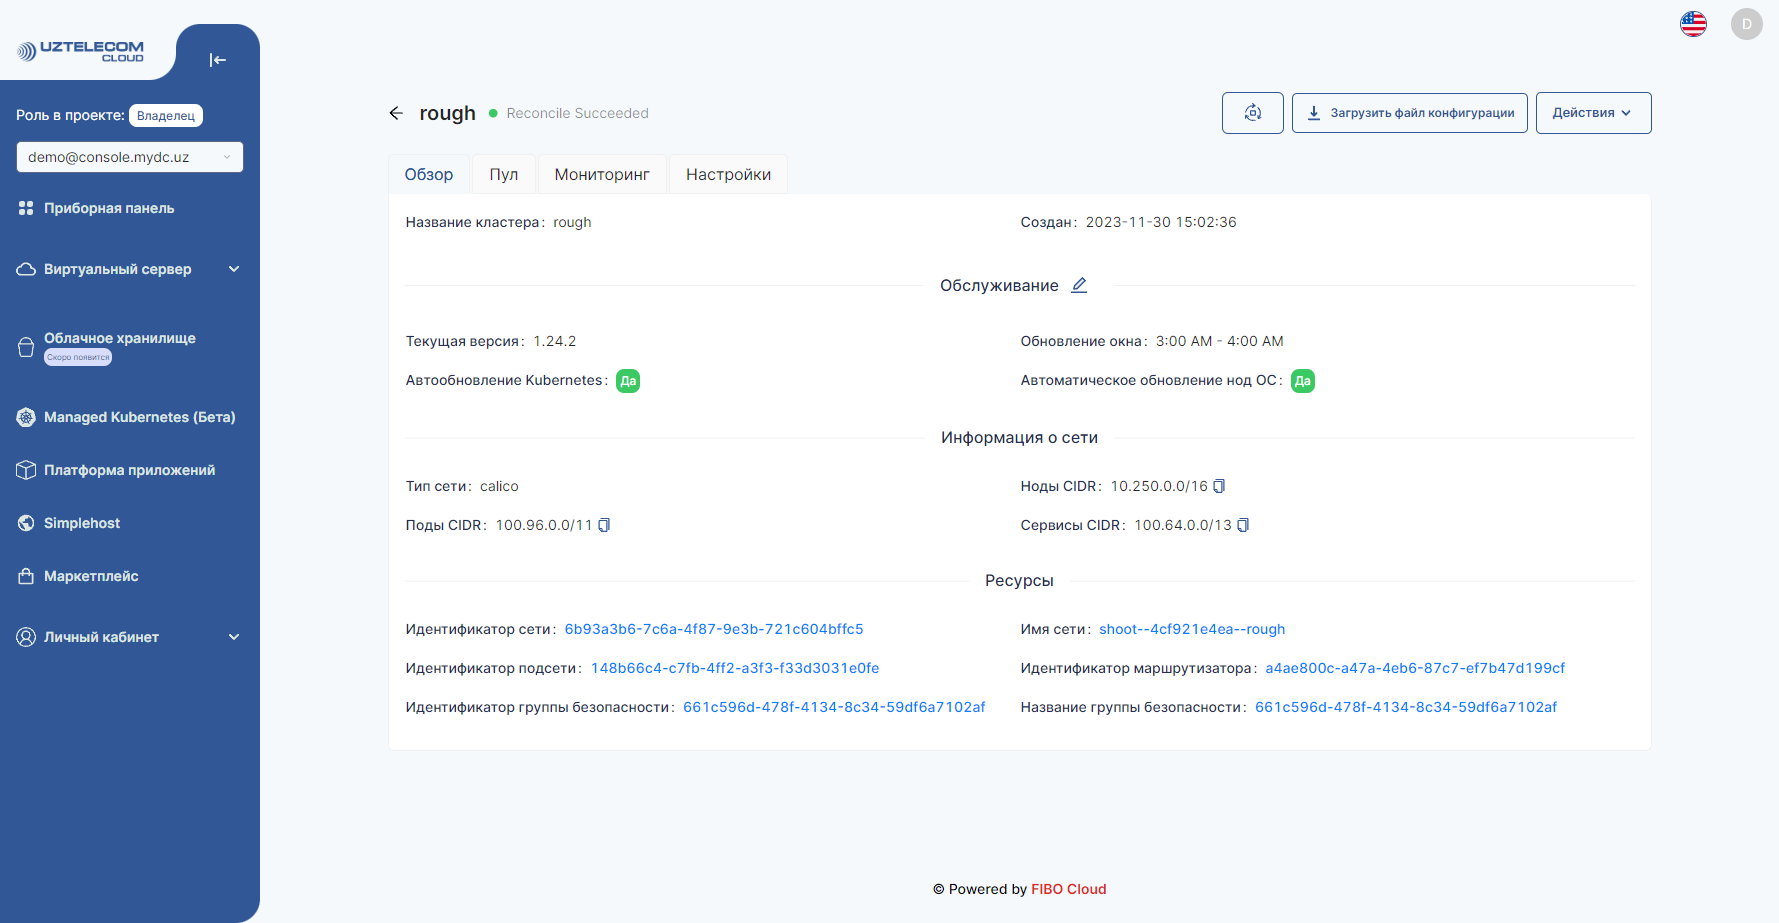Go back using the left arrow icon

pyautogui.click(x=396, y=113)
